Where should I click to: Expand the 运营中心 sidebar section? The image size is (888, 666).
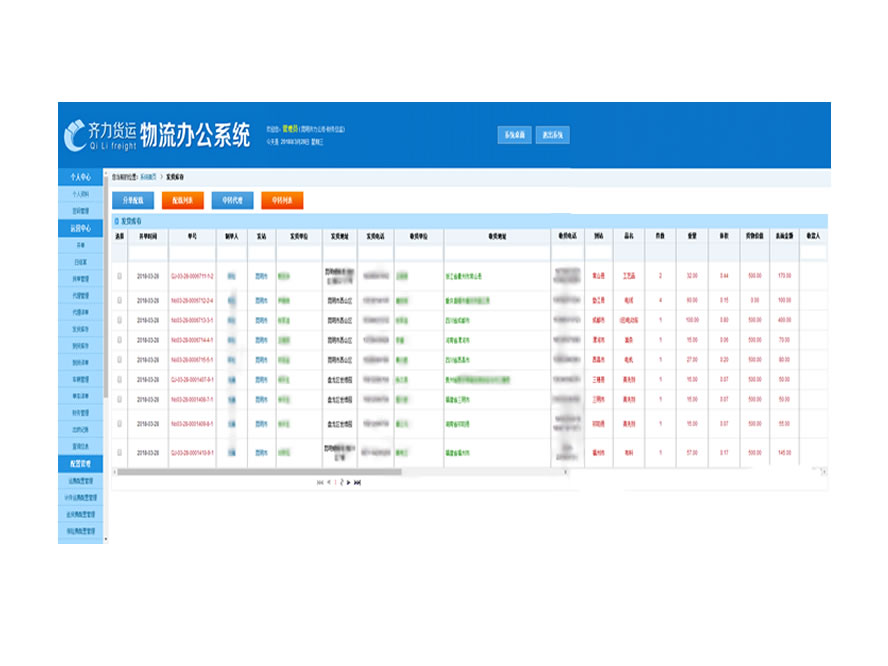click(x=80, y=228)
